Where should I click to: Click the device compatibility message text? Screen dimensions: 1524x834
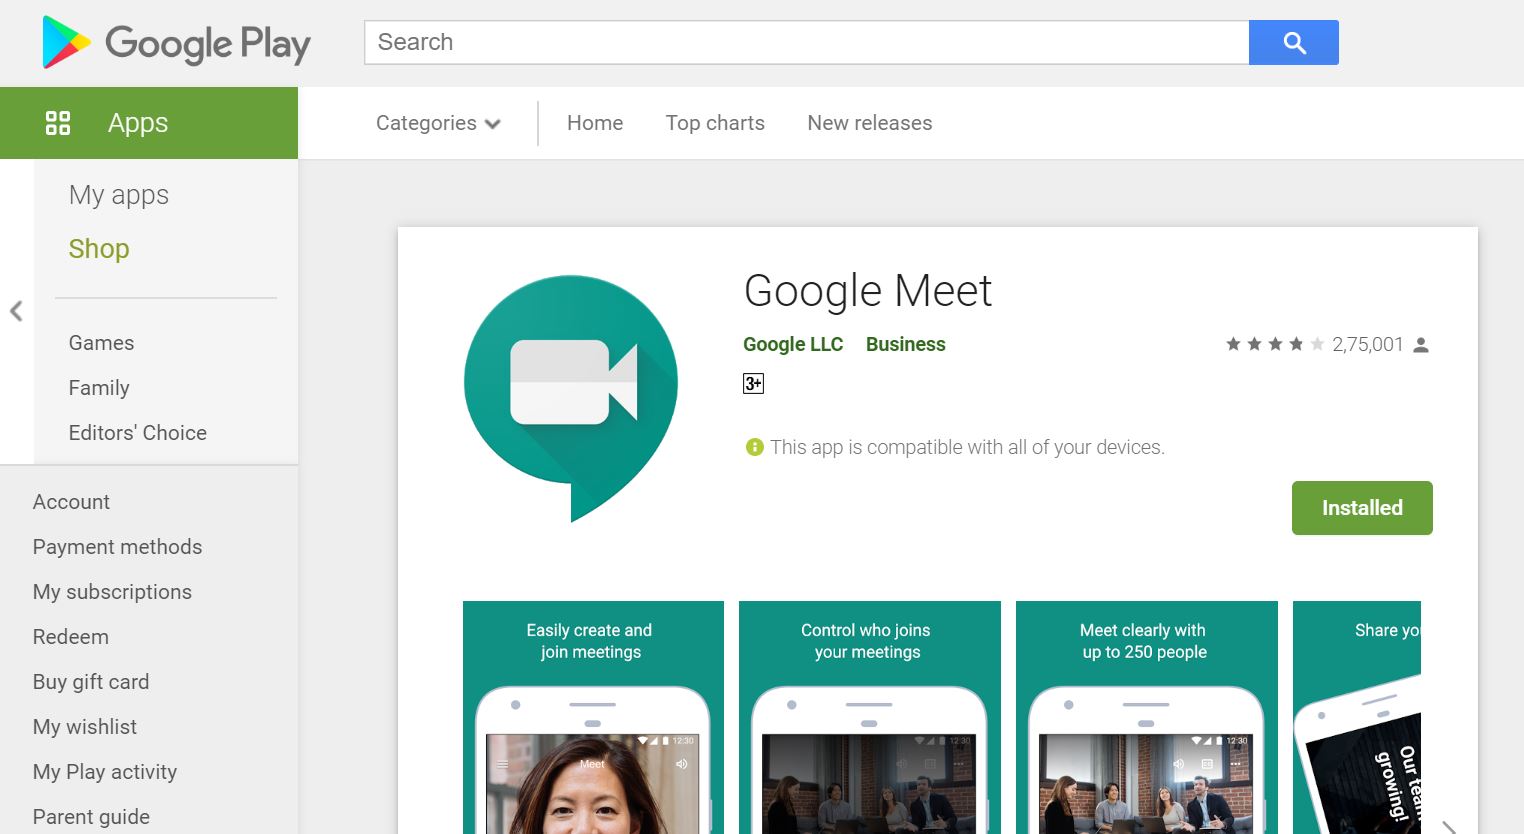967,447
